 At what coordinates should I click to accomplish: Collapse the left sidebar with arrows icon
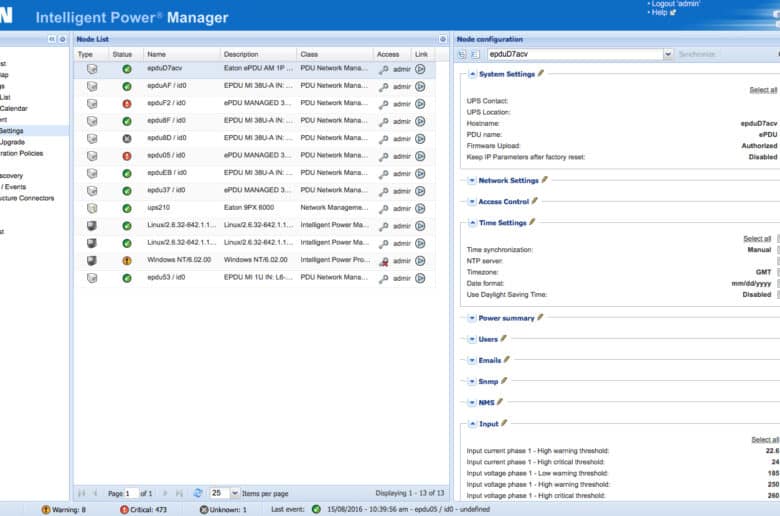(x=52, y=39)
